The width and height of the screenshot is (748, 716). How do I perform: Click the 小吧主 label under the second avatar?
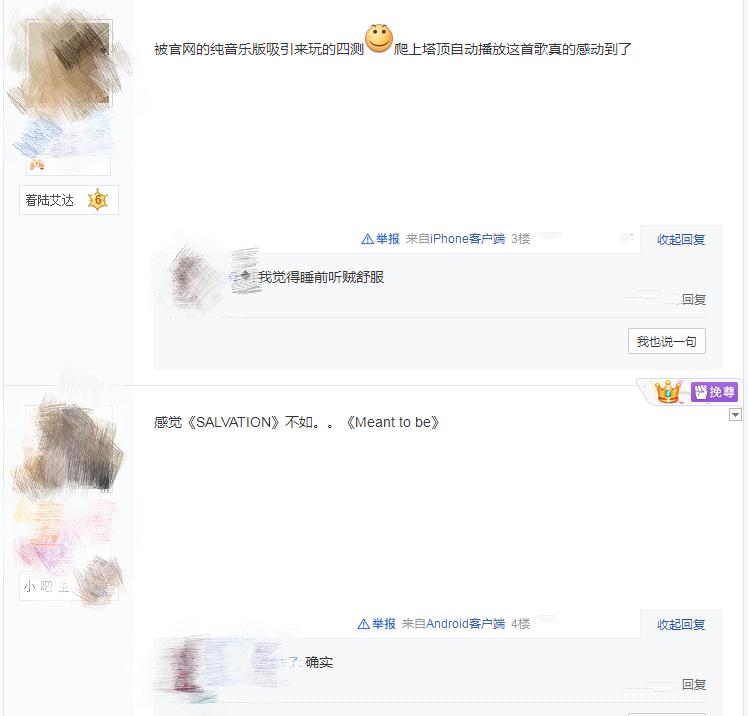[46, 586]
